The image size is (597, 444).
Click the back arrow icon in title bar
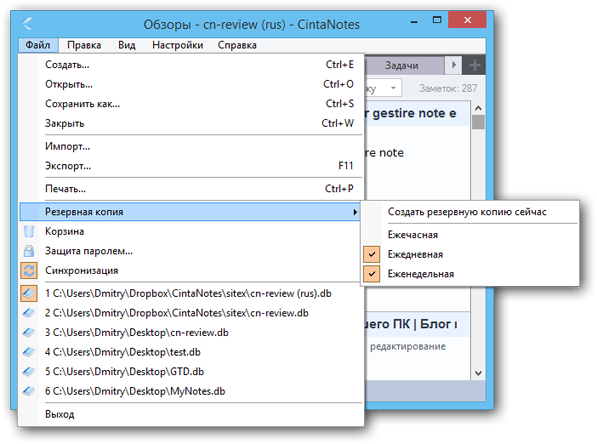pyautogui.click(x=27, y=24)
